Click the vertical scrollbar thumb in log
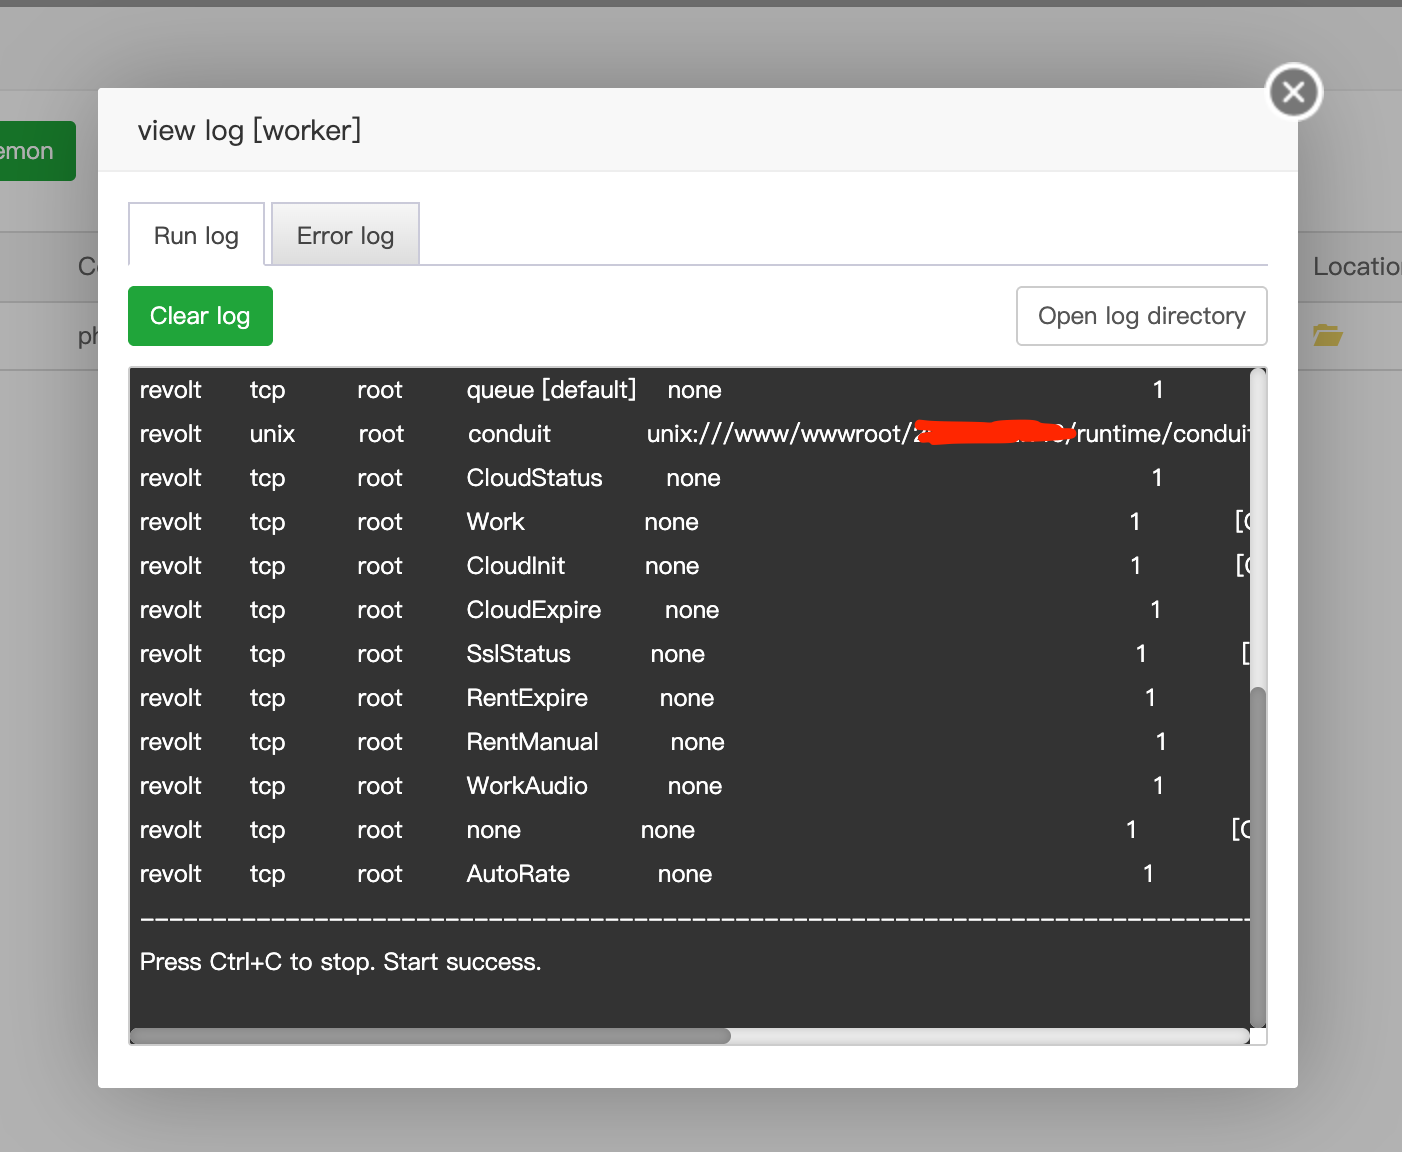This screenshot has width=1402, height=1152. pyautogui.click(x=1258, y=855)
